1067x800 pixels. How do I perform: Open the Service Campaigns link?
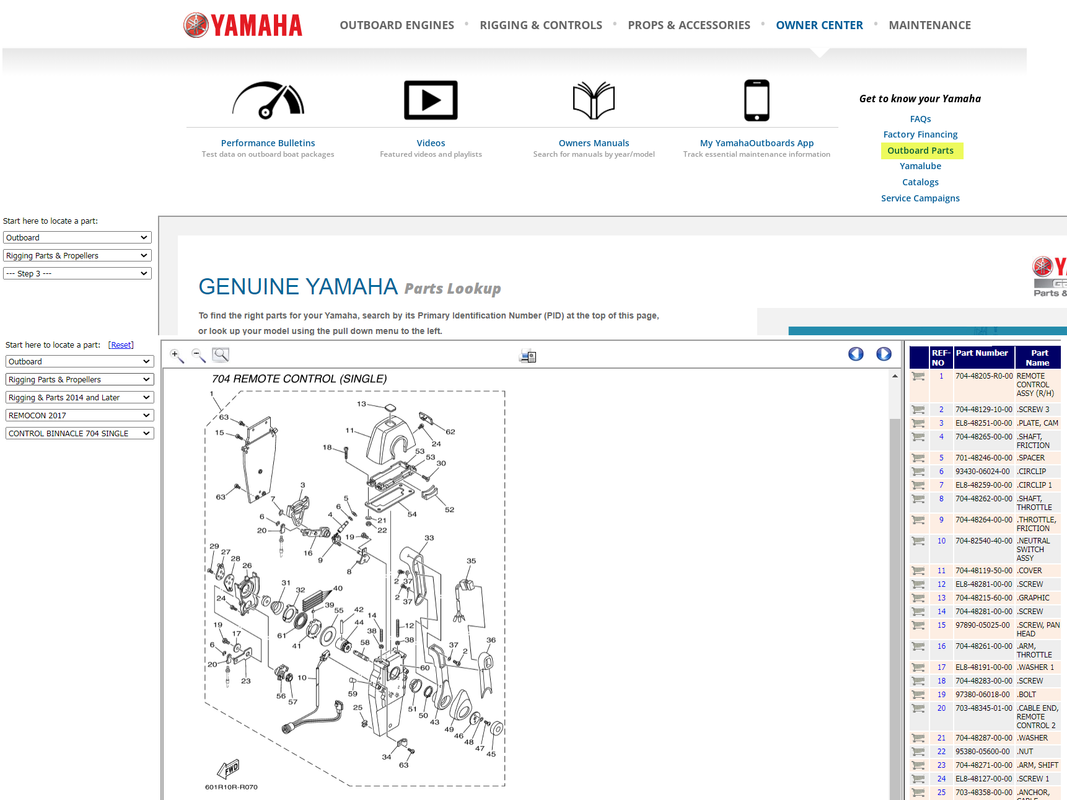coord(920,199)
